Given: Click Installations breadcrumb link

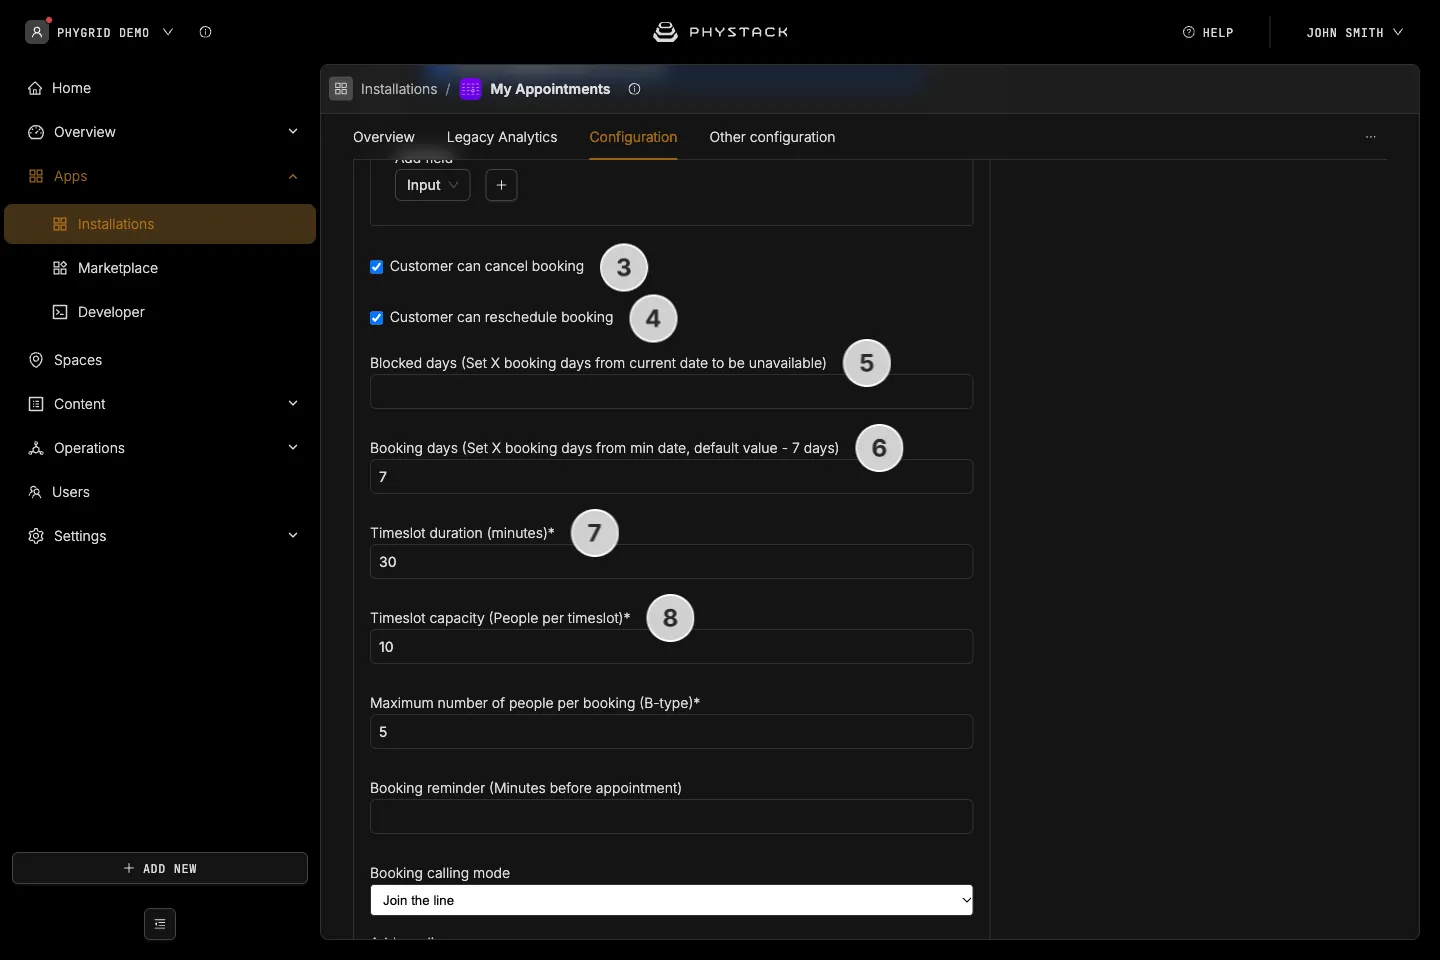Looking at the screenshot, I should tap(399, 89).
